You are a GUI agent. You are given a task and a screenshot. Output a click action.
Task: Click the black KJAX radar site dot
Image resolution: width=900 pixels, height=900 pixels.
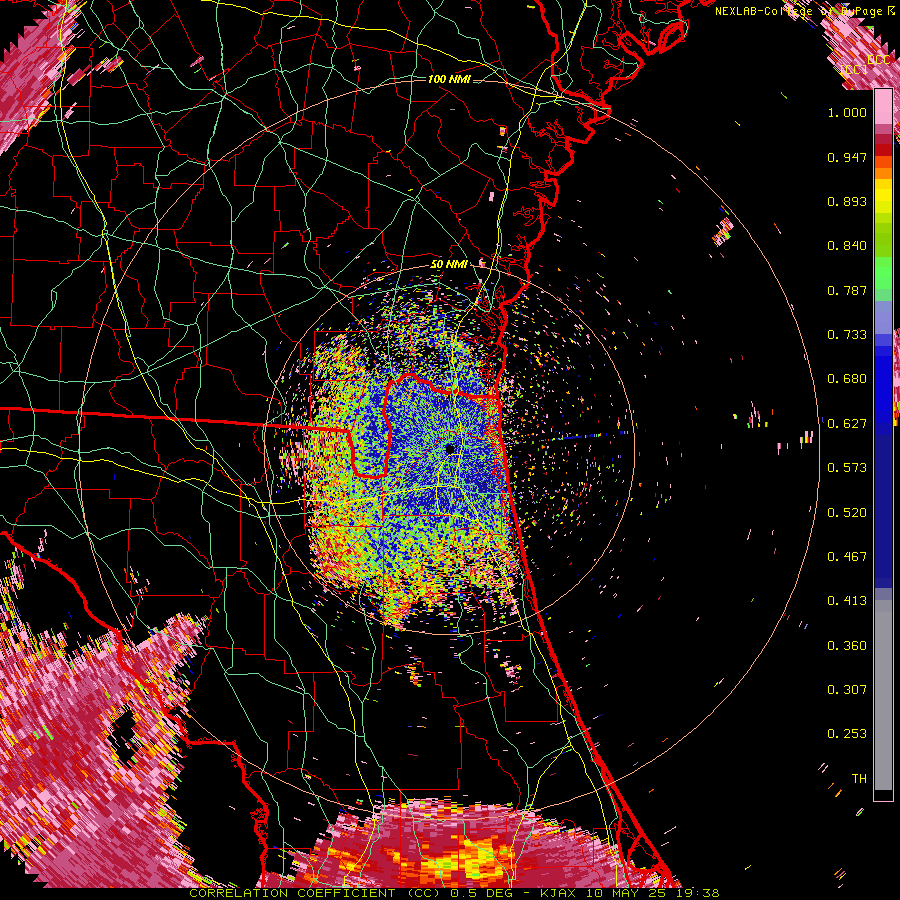450,449
